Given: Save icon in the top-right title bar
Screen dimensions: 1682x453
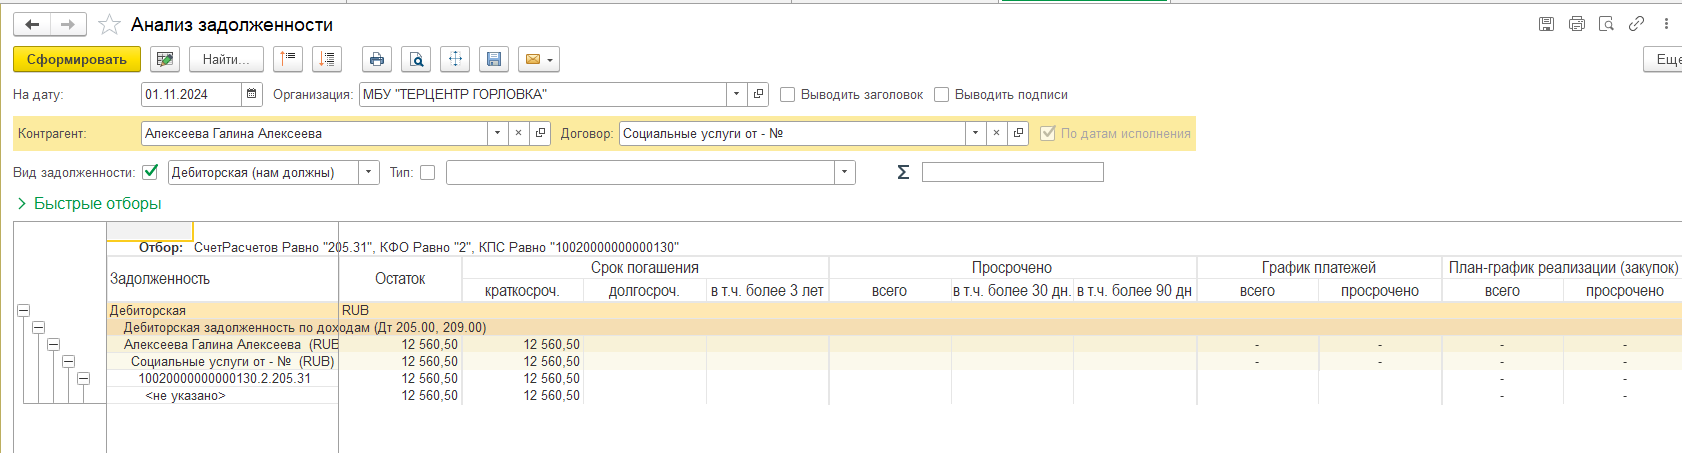Looking at the screenshot, I should (x=1546, y=24).
